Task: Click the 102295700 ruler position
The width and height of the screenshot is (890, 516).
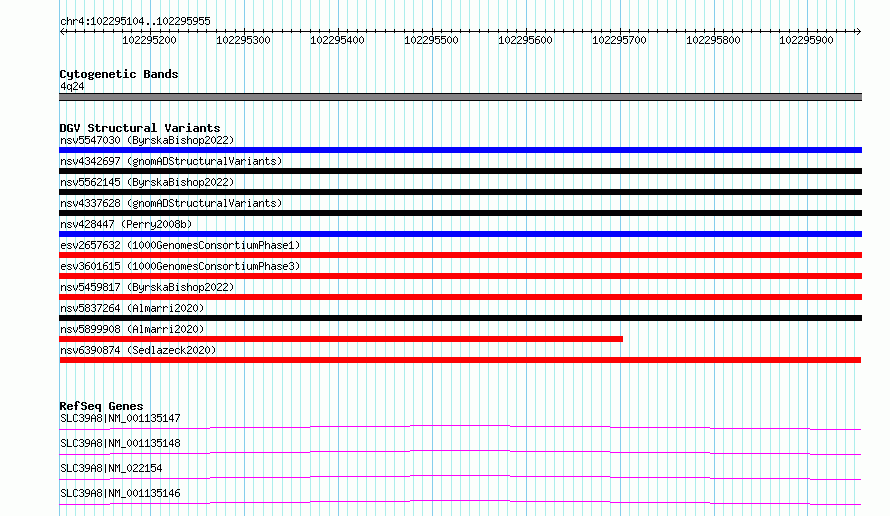Action: tap(619, 40)
